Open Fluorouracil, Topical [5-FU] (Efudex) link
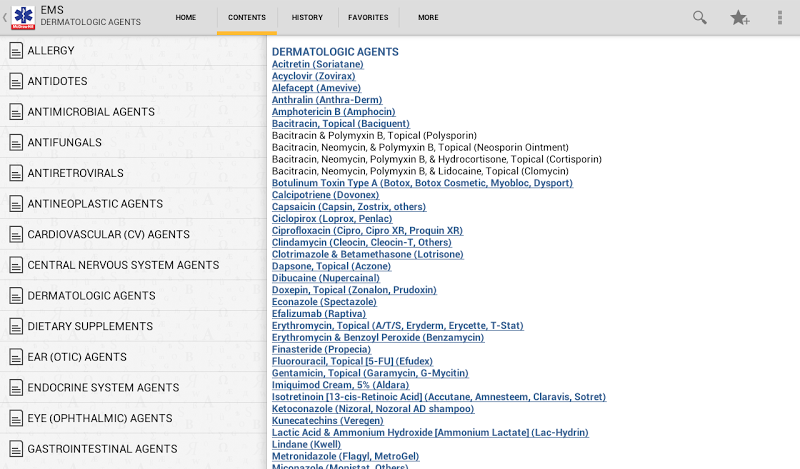The width and height of the screenshot is (800, 469). pos(352,361)
